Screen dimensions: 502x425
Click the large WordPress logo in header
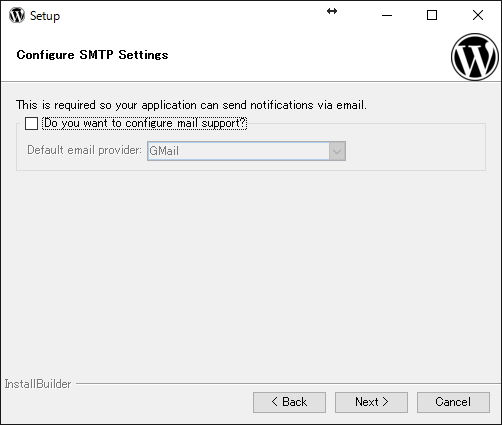pyautogui.click(x=475, y=57)
